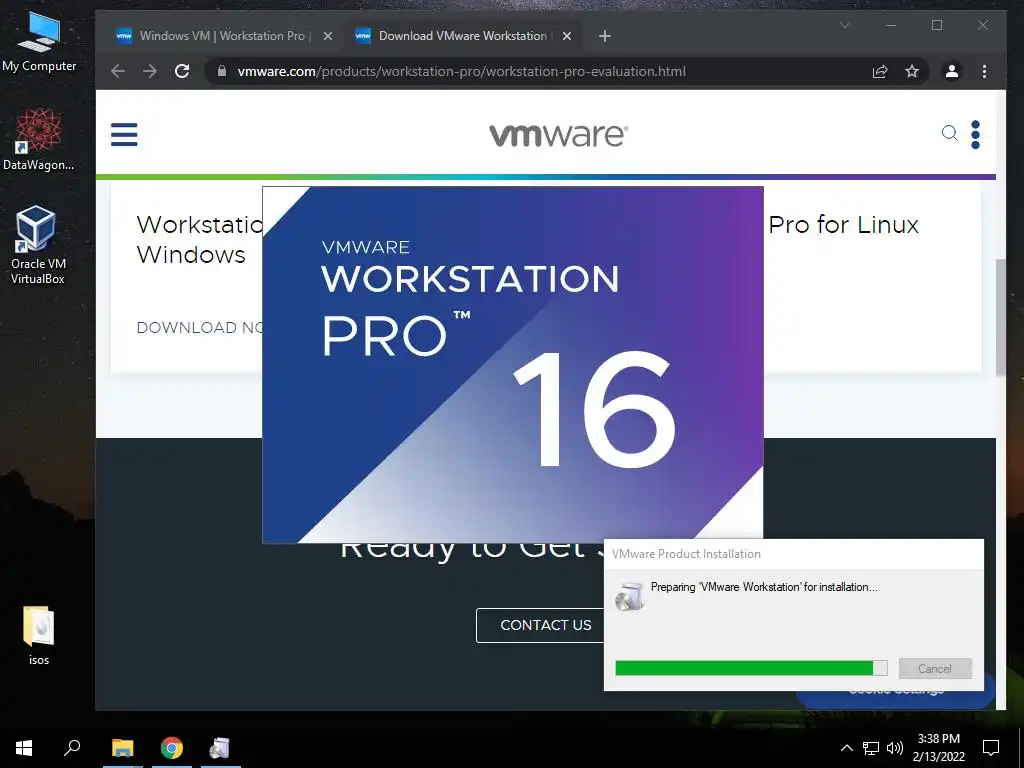Open File Explorer from the taskbar

122,748
